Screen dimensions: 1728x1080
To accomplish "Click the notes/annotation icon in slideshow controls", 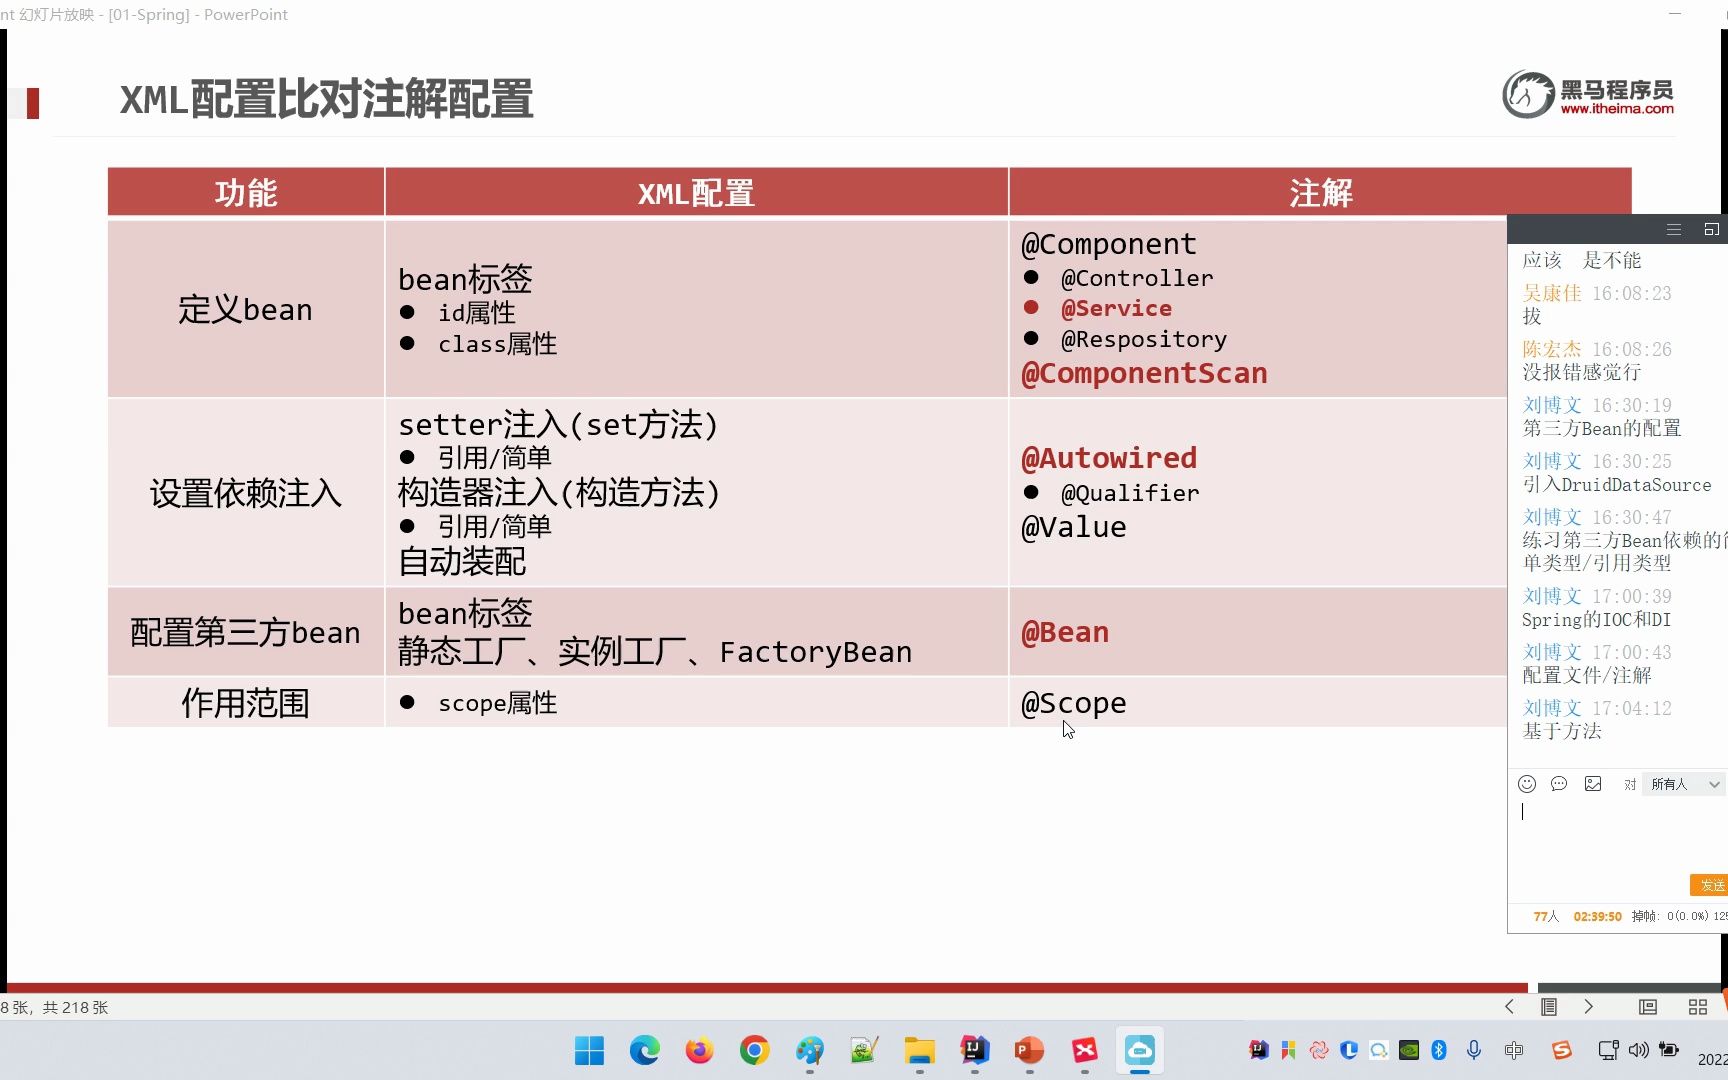I will [x=1551, y=1007].
